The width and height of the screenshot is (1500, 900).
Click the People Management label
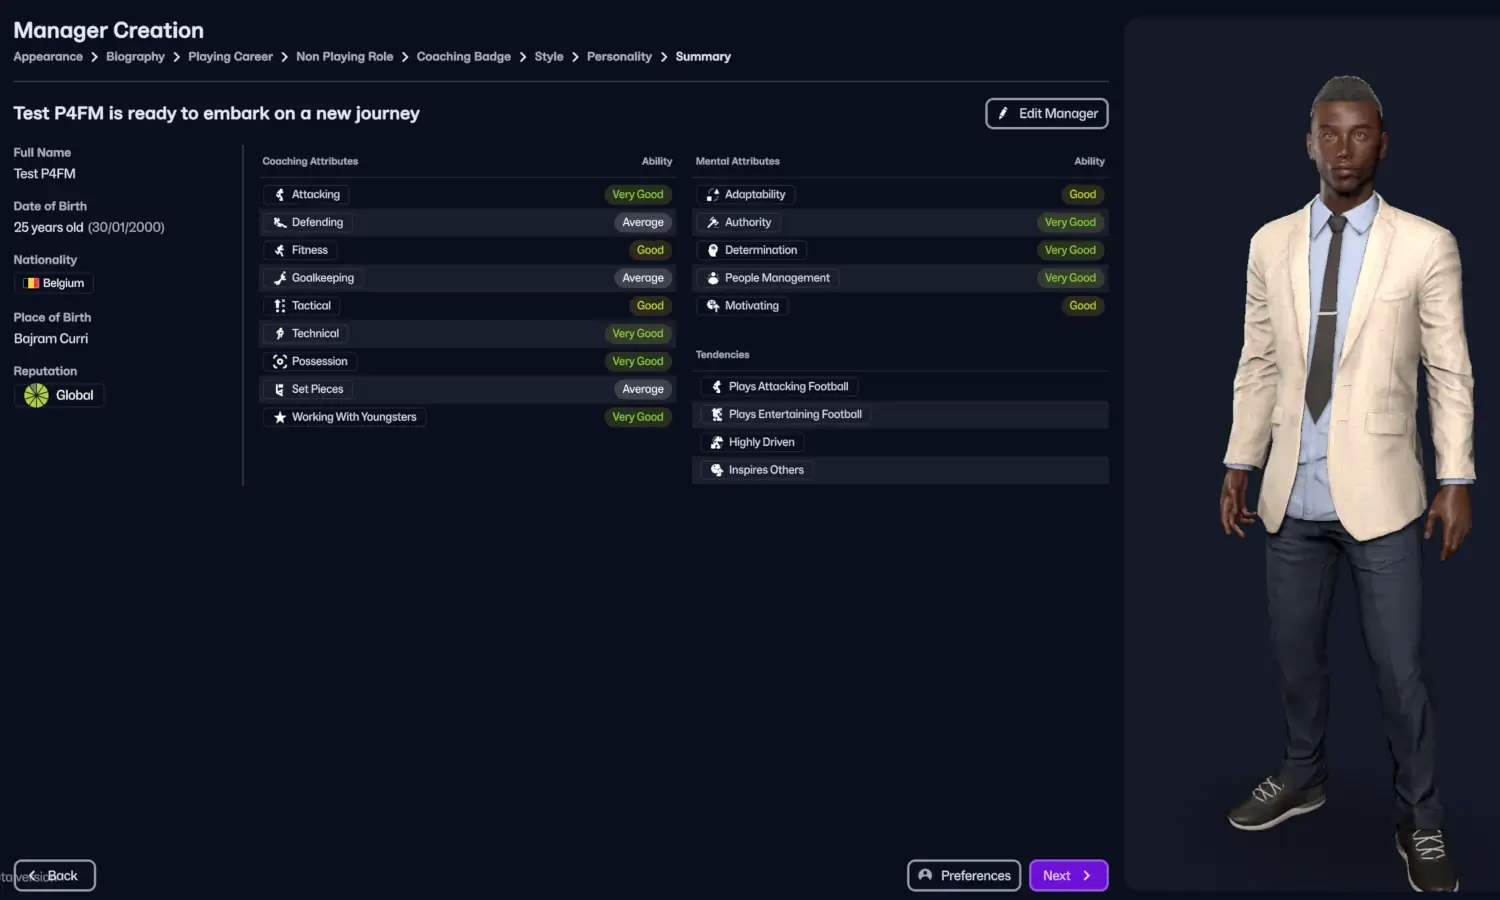click(x=777, y=278)
